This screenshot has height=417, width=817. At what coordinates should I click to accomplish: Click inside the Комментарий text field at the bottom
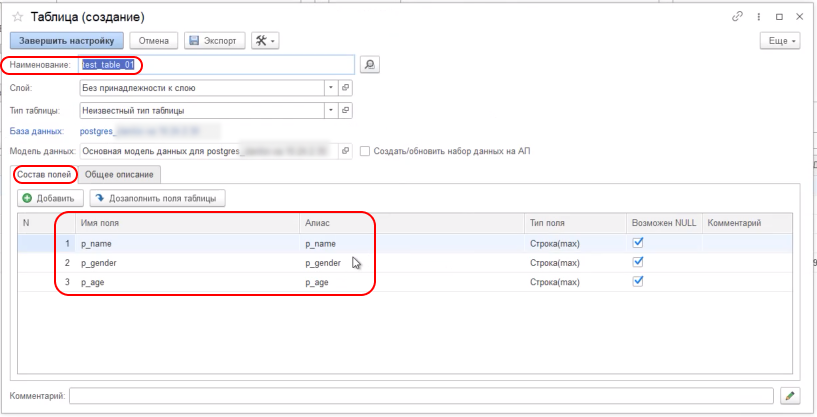pos(420,396)
